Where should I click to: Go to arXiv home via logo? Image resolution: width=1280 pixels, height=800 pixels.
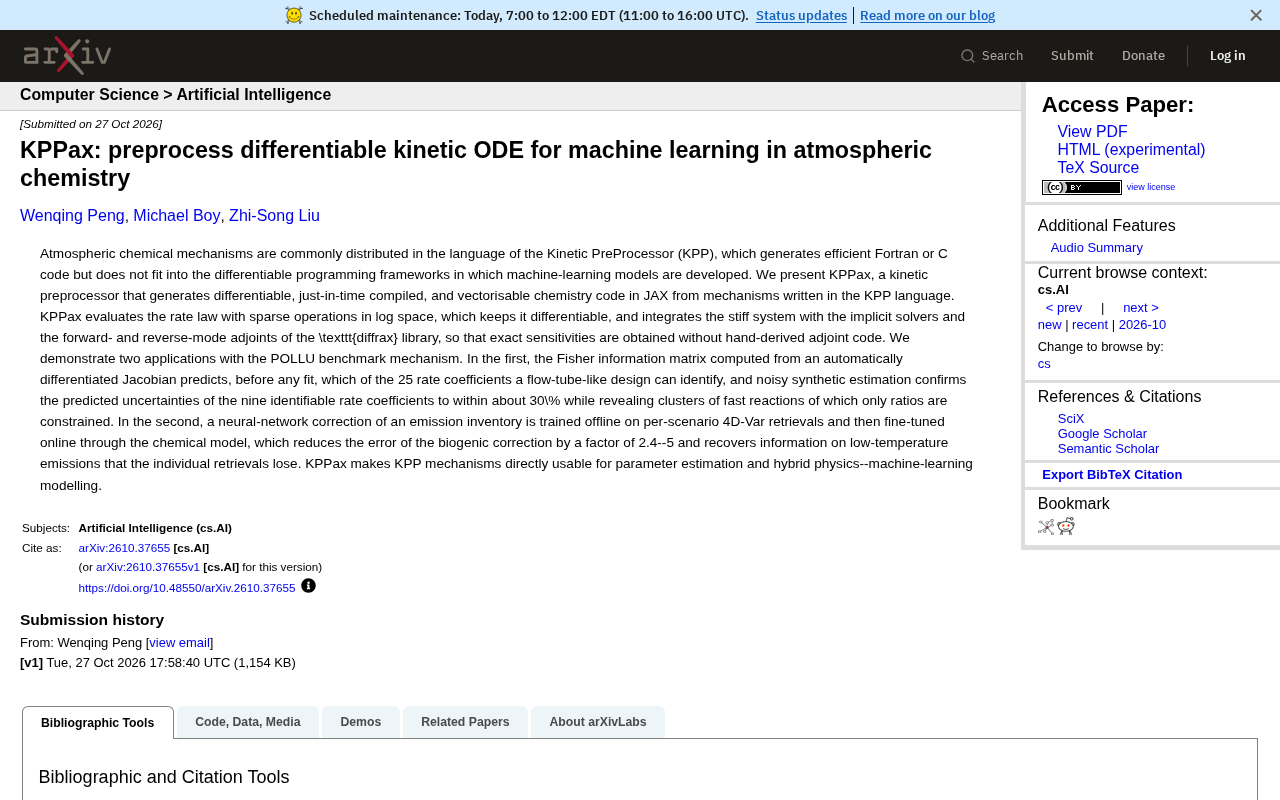coord(67,56)
